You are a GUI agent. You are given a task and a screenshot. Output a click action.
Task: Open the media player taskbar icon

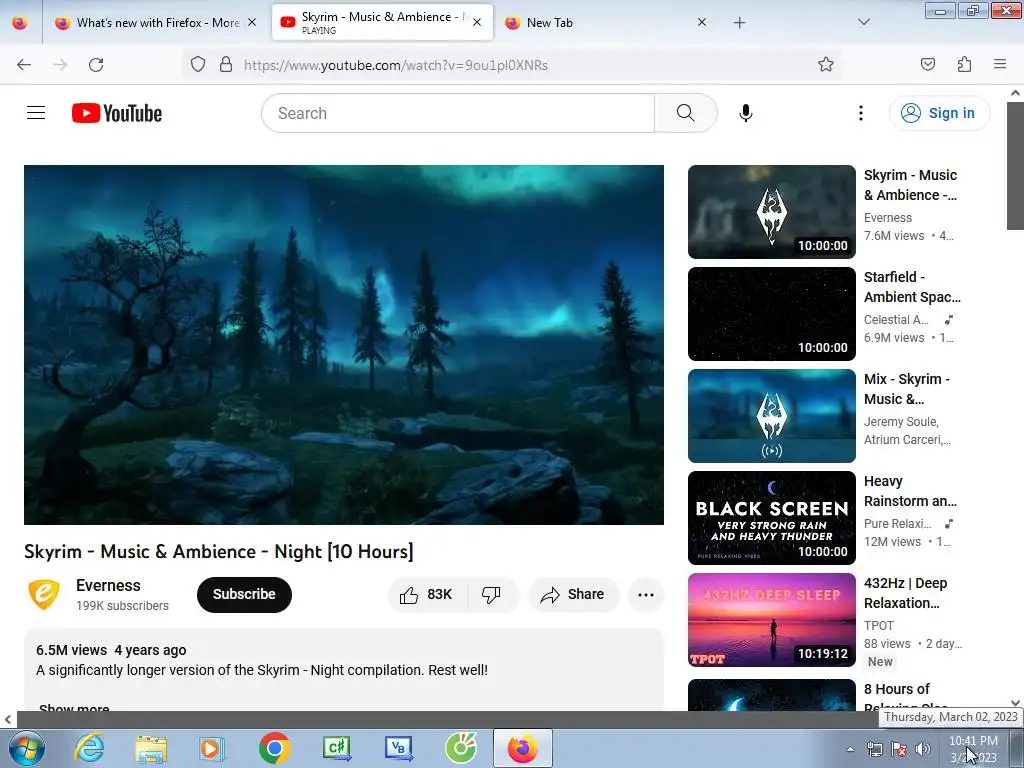click(x=212, y=748)
